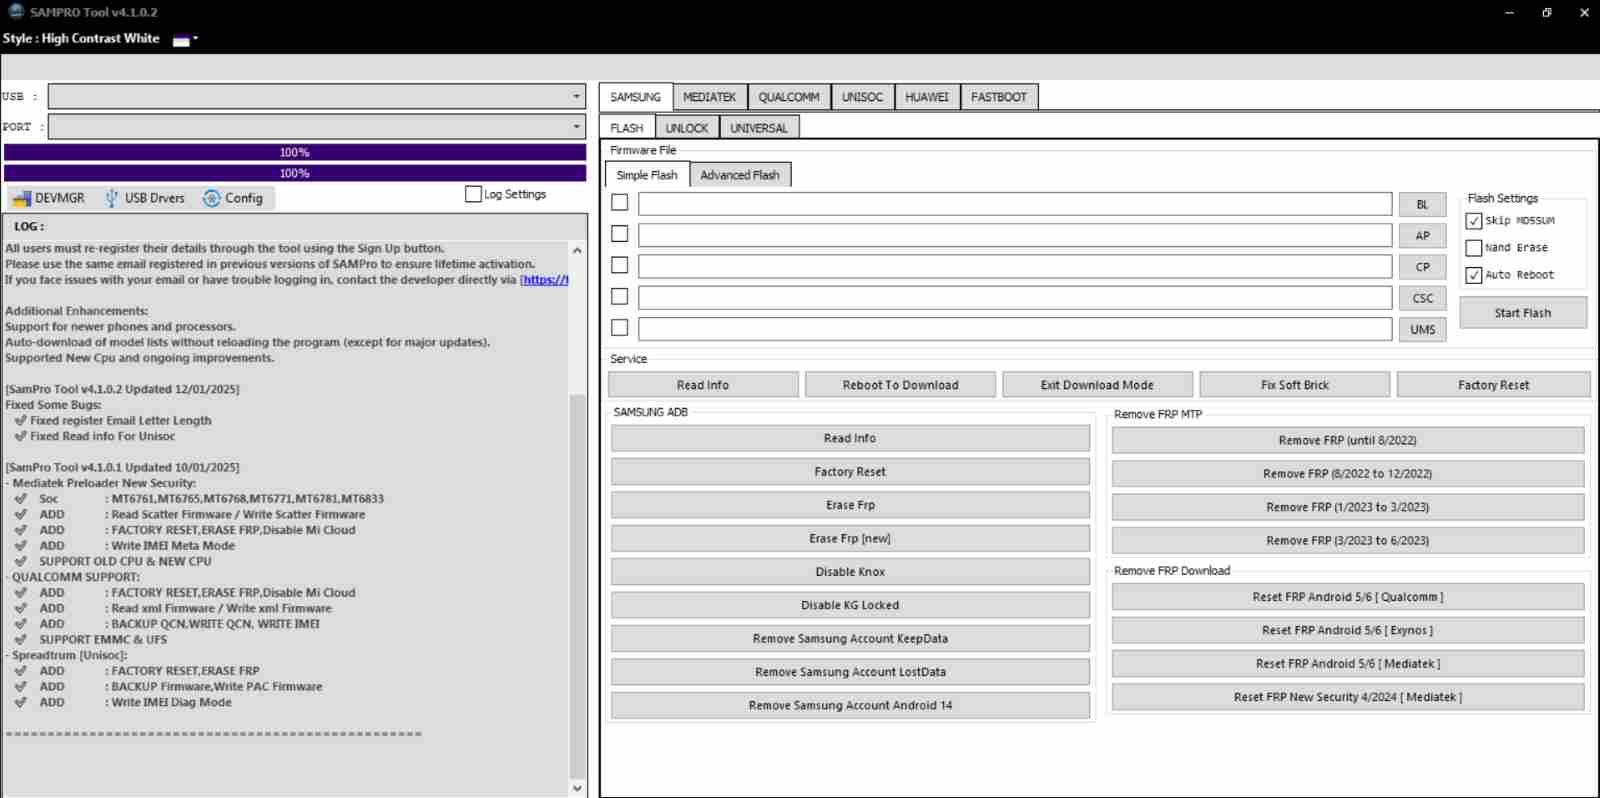This screenshot has height=798, width=1600.
Task: Toggle Skip MD5SUM checkbox
Action: [x=1474, y=221]
